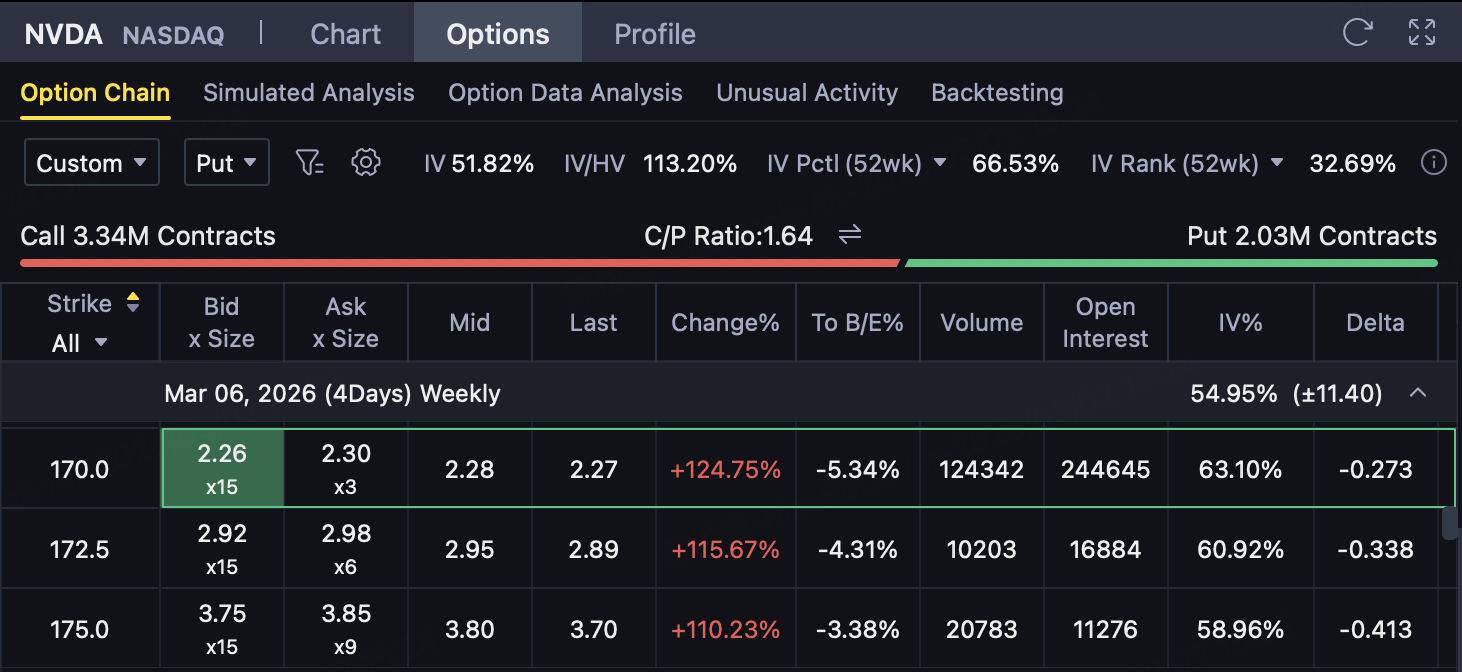Click the 2.98 ask for 172.5 strike
The height and width of the screenshot is (672, 1462).
[346, 548]
